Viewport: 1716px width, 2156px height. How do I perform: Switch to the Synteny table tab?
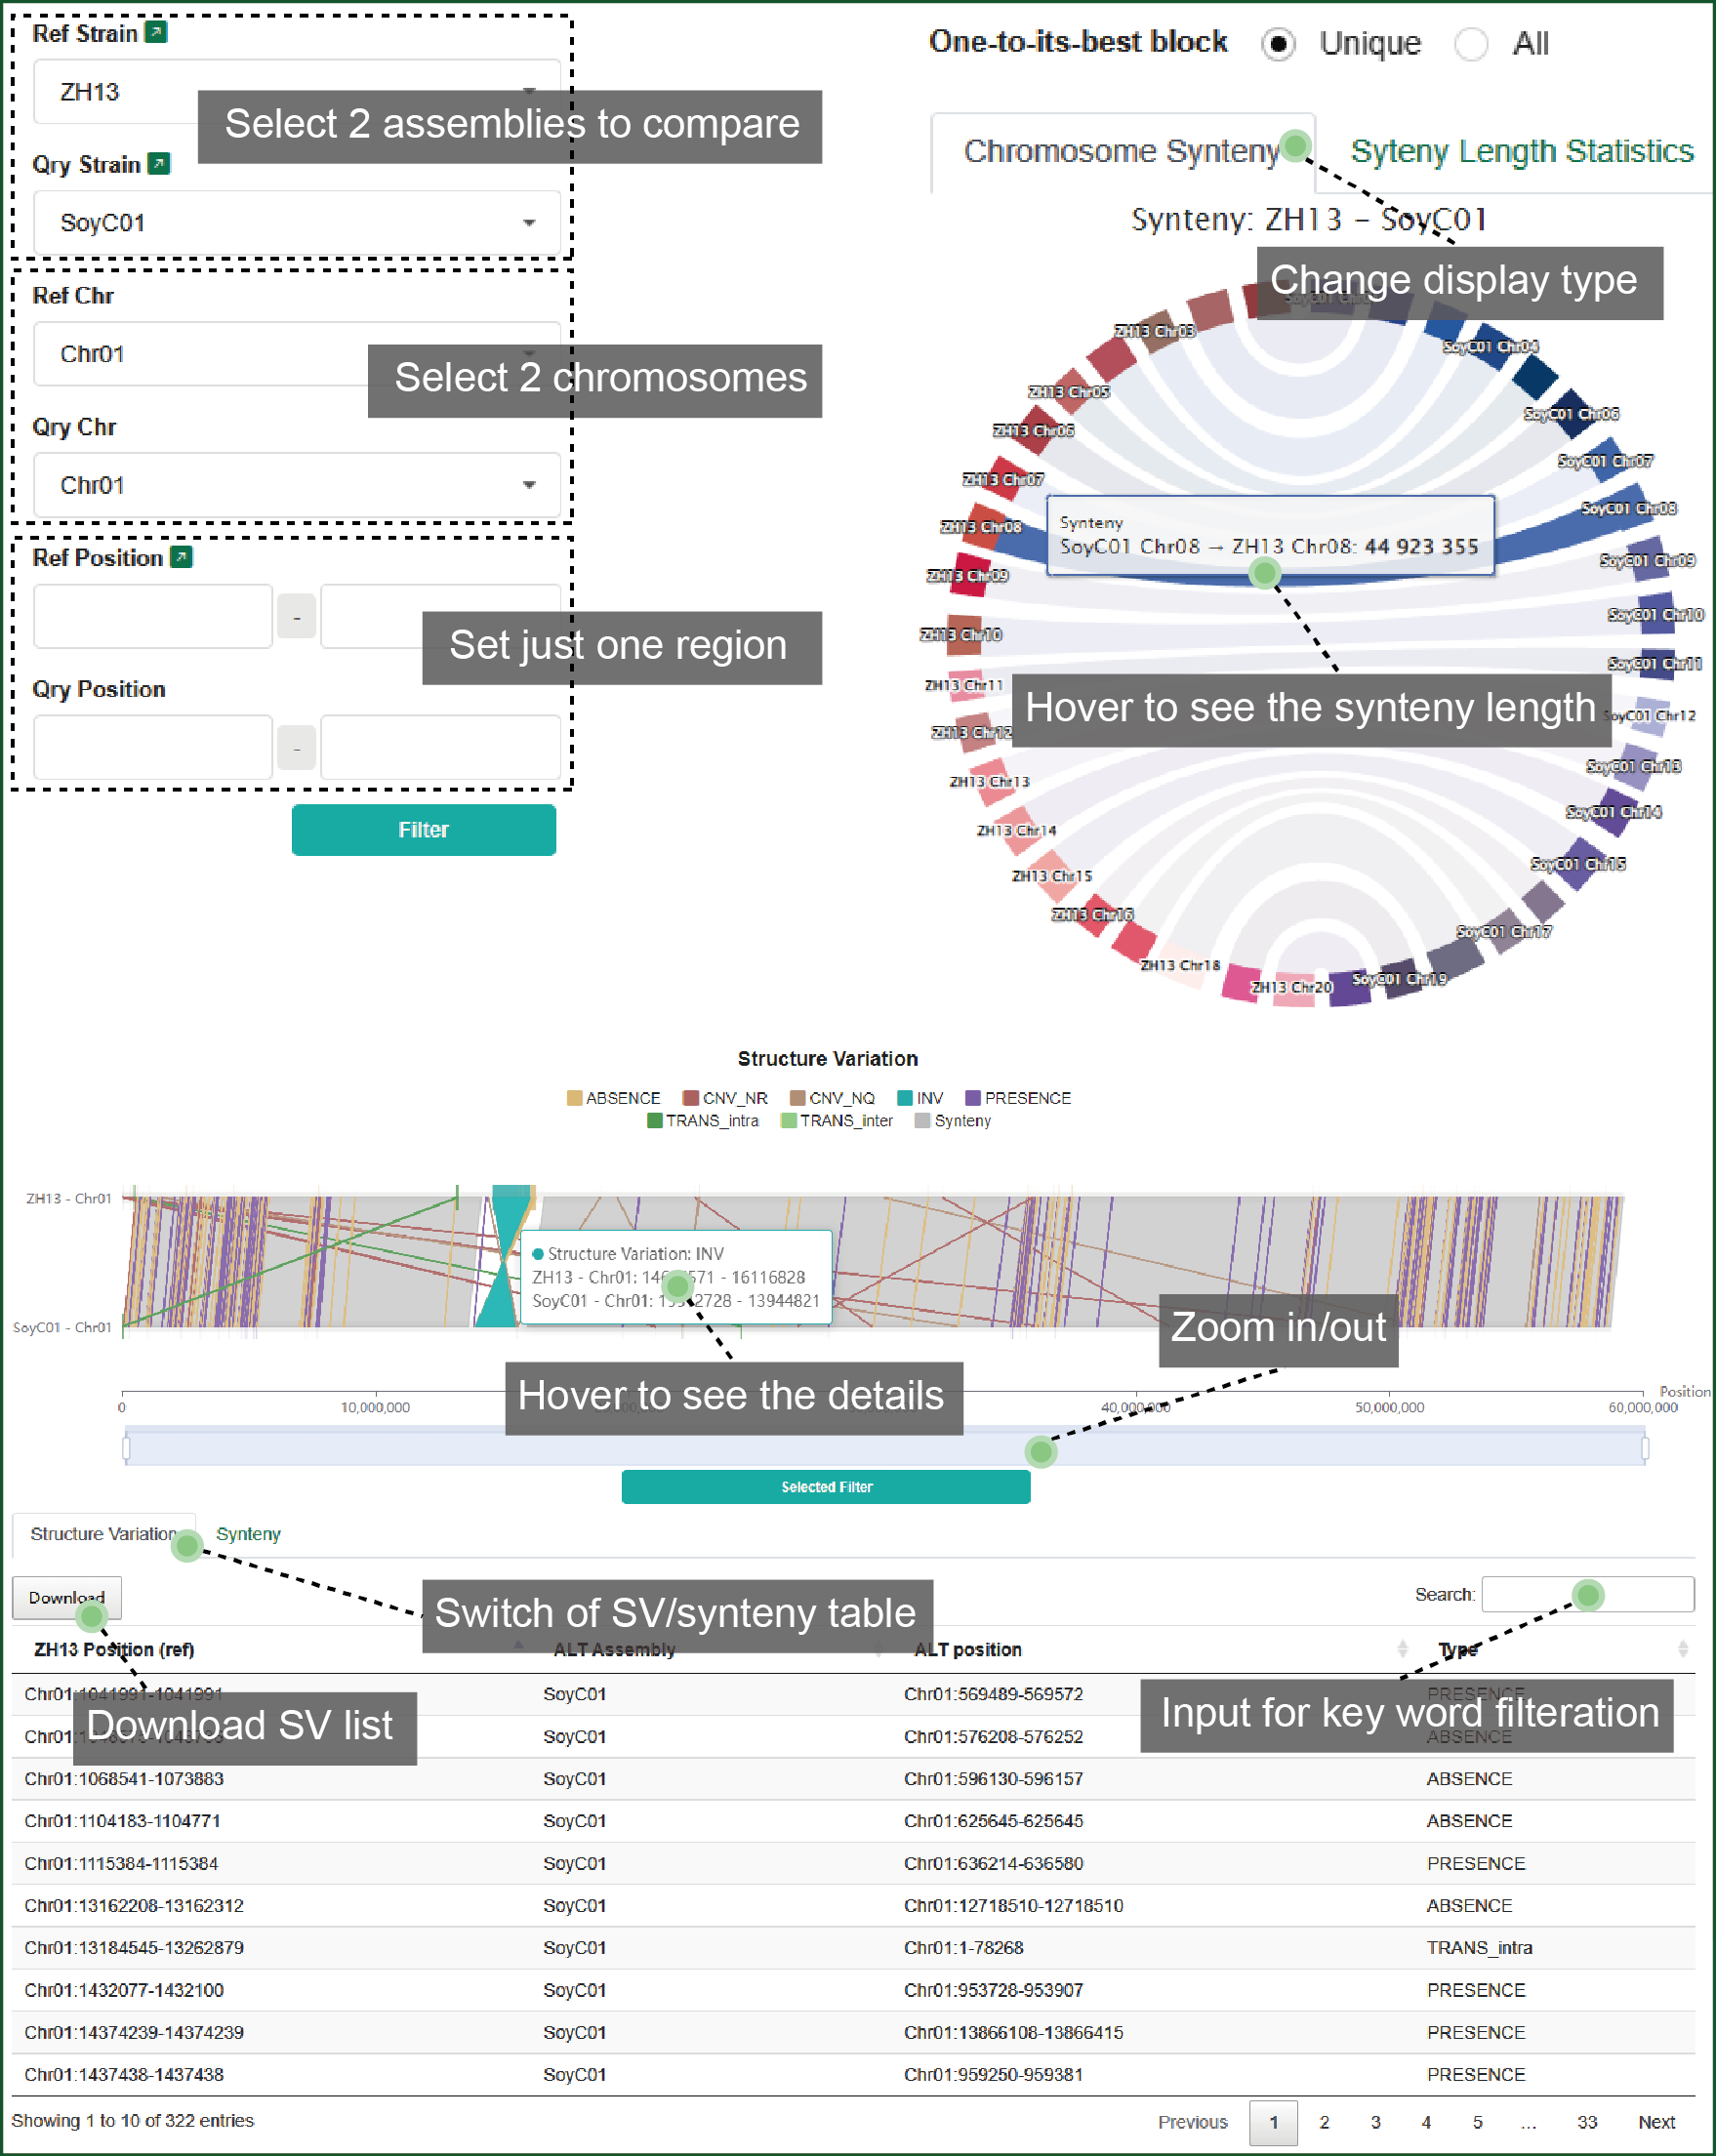click(248, 1534)
